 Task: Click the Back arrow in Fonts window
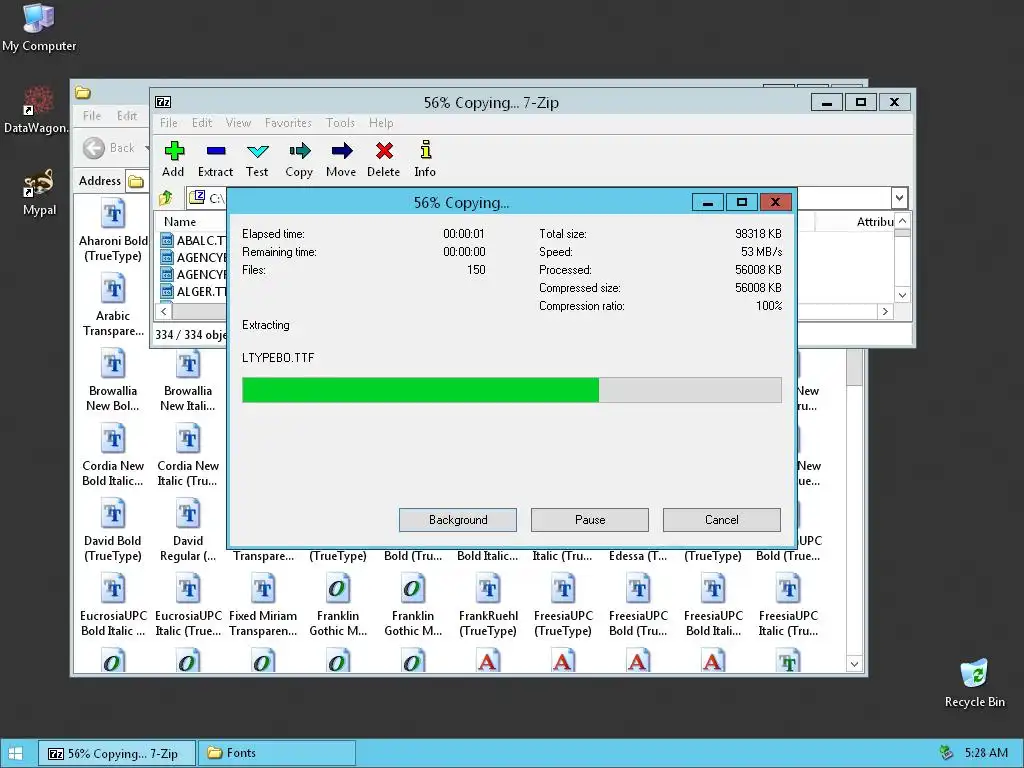coord(94,148)
